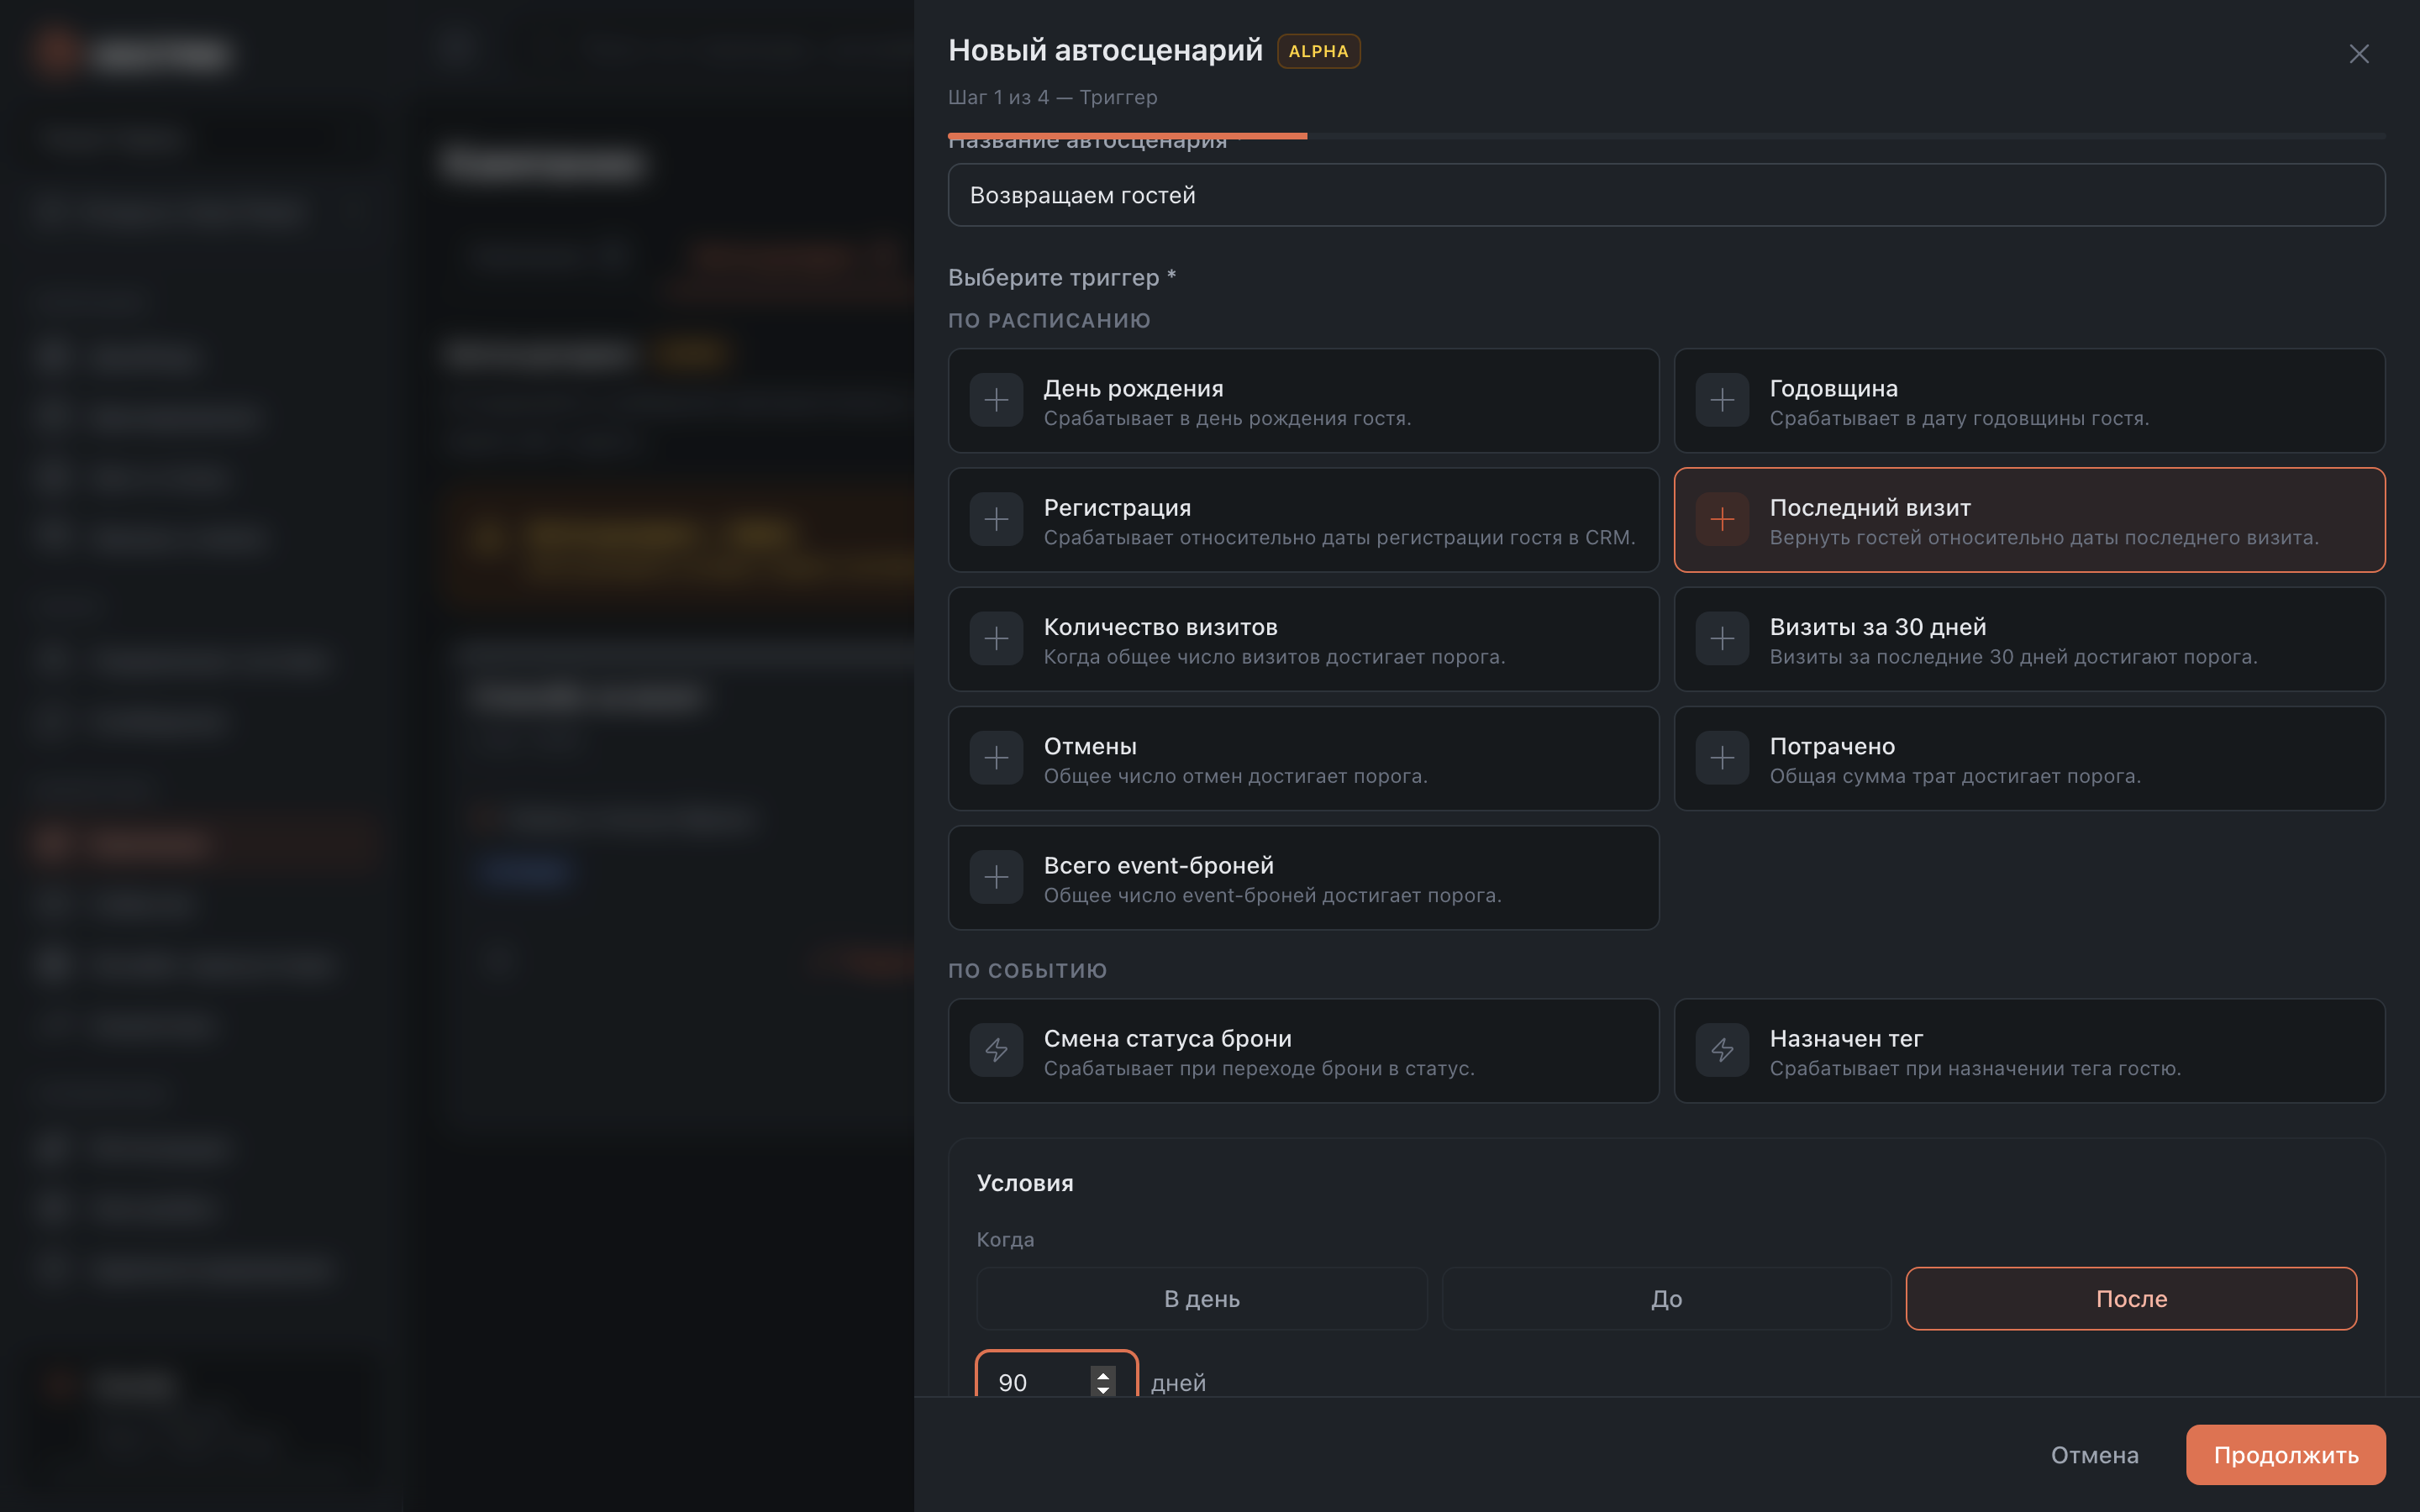The width and height of the screenshot is (2420, 1512).
Task: Click the ALPHA badge in the header
Action: (1318, 51)
